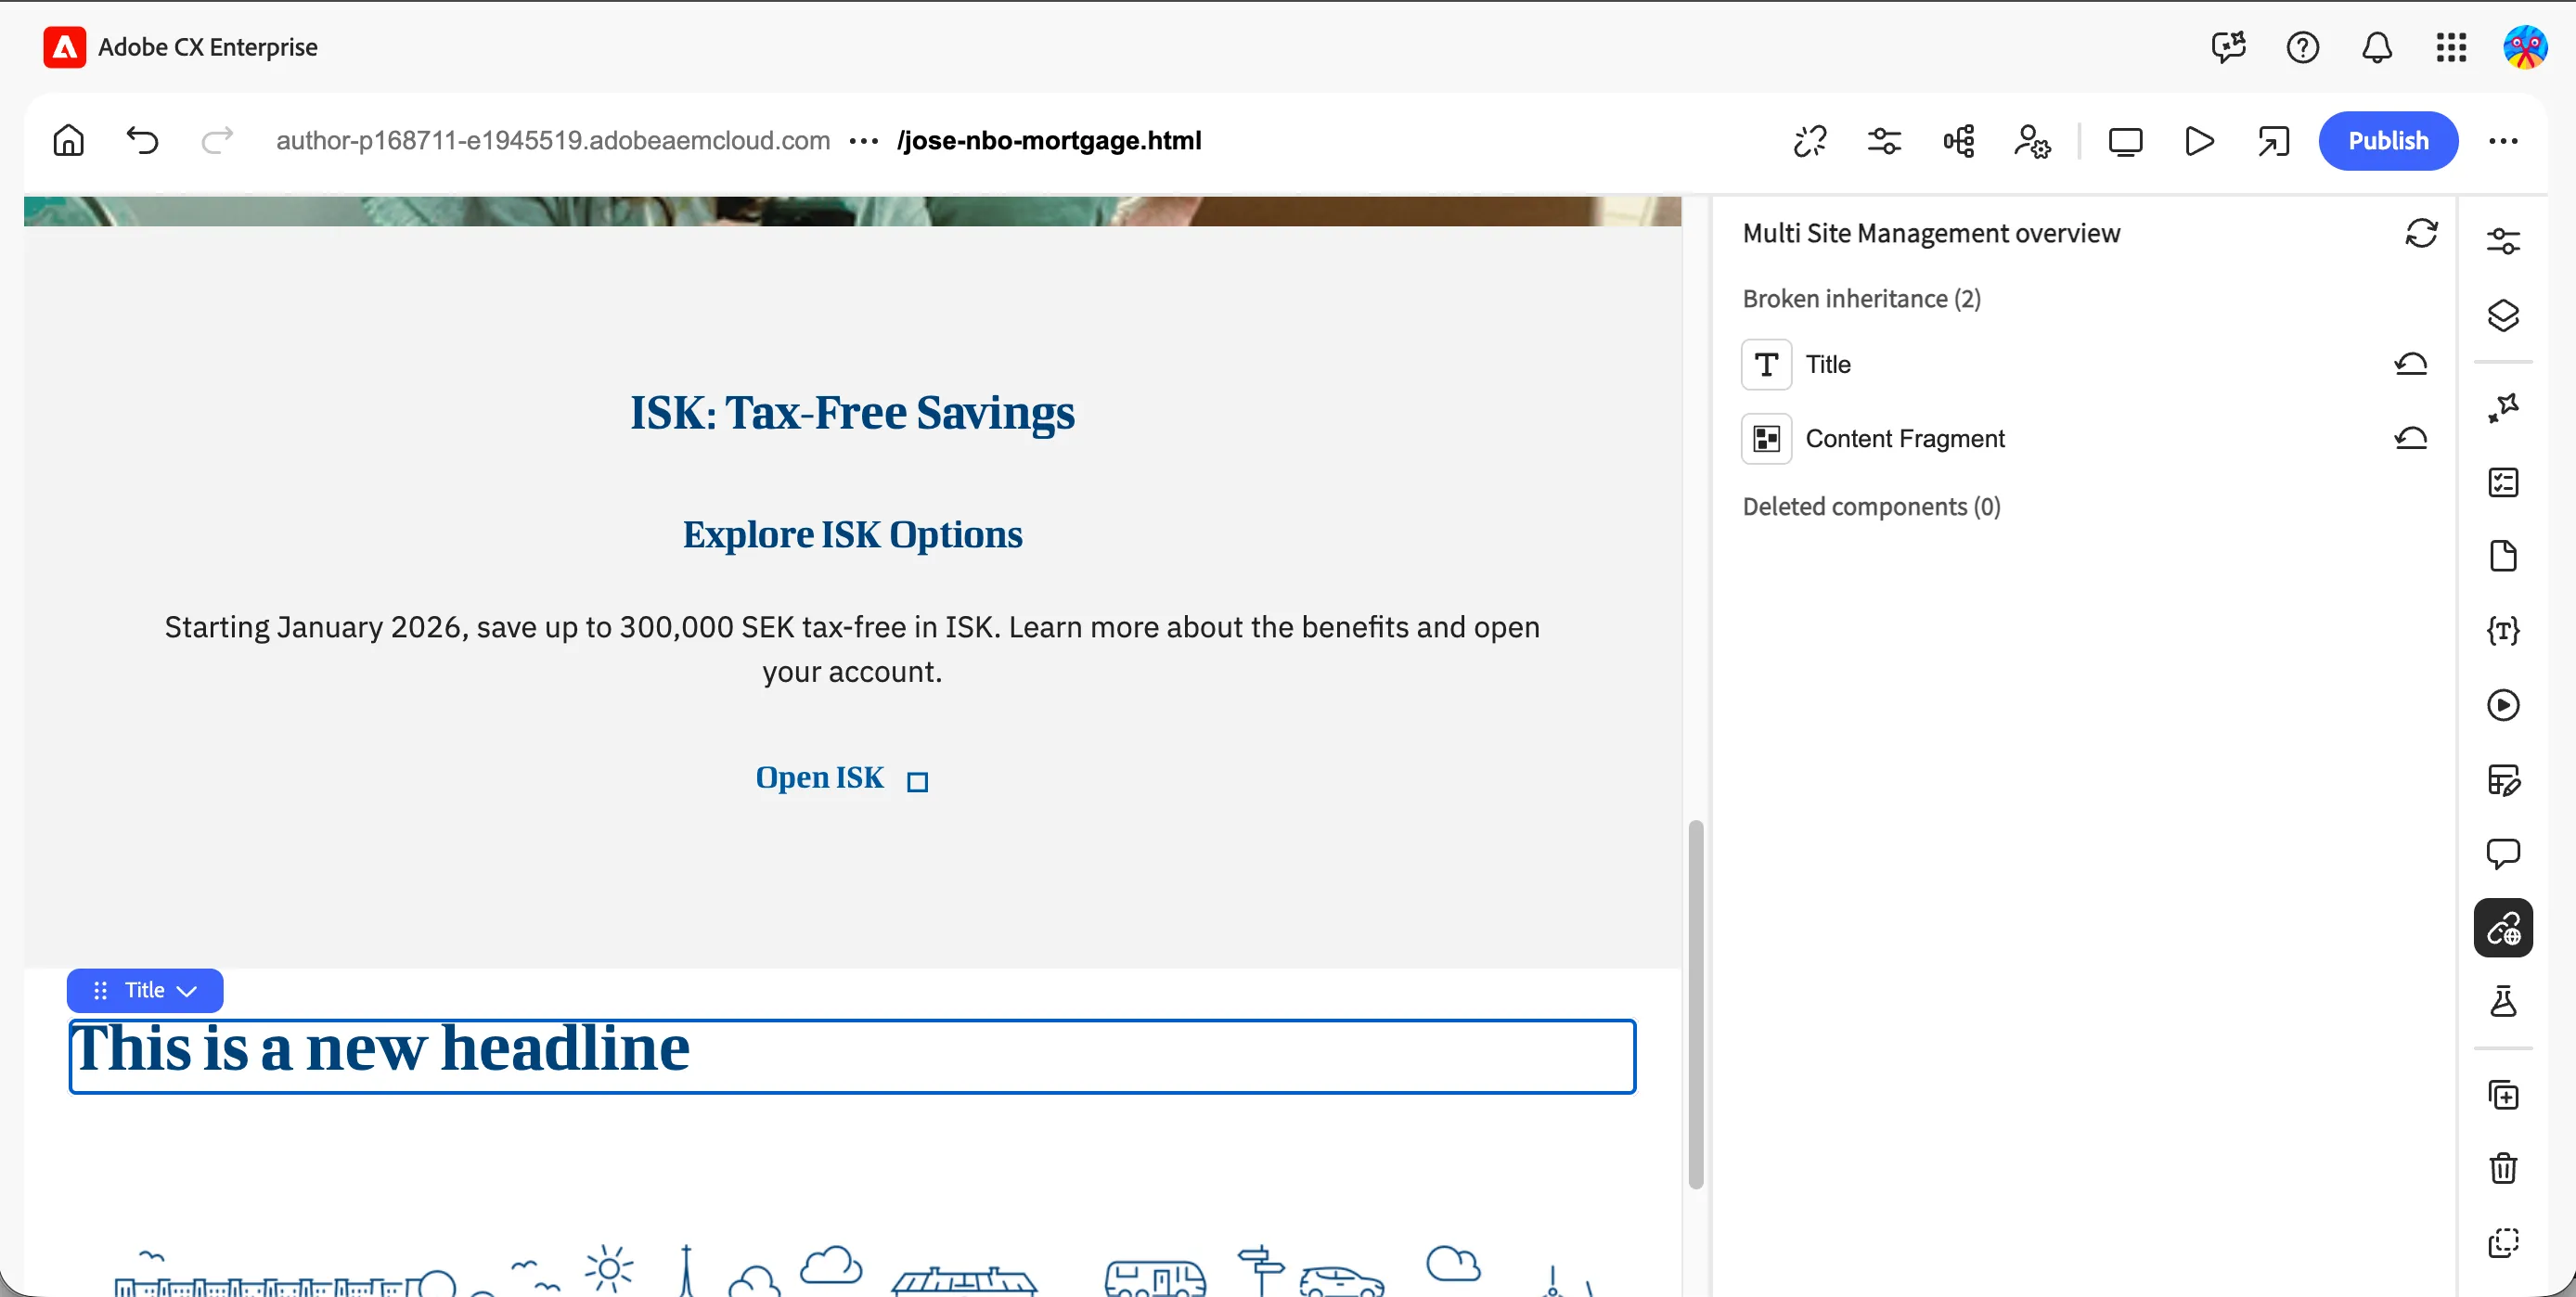
Task: Open the layout edit panel icon
Action: (x=2503, y=779)
